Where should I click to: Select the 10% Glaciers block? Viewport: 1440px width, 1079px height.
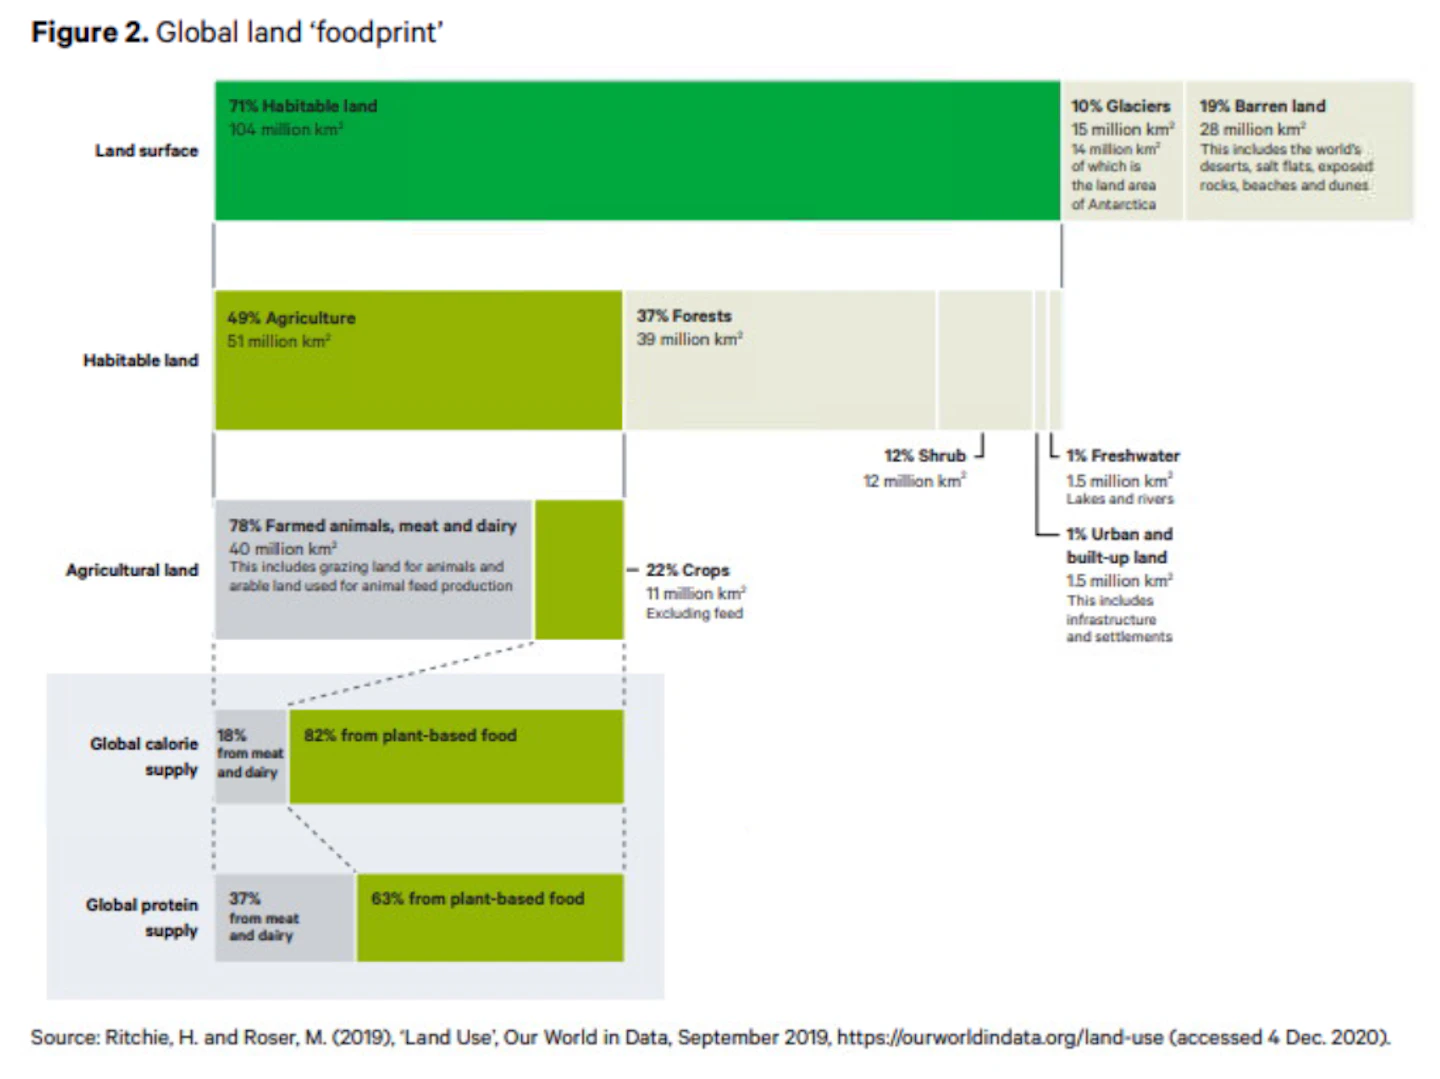1122,150
